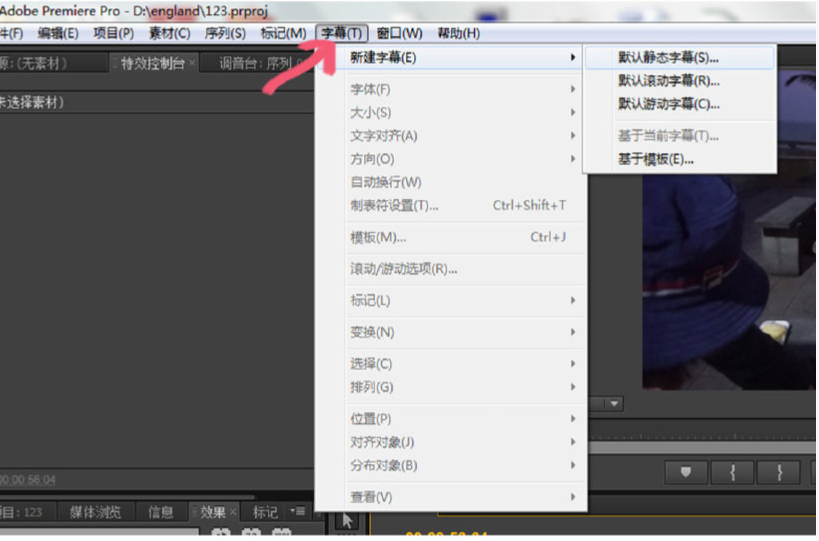Viewport: 819px width, 541px height.
Task: Open the 素材(C) menu
Action: (x=169, y=33)
